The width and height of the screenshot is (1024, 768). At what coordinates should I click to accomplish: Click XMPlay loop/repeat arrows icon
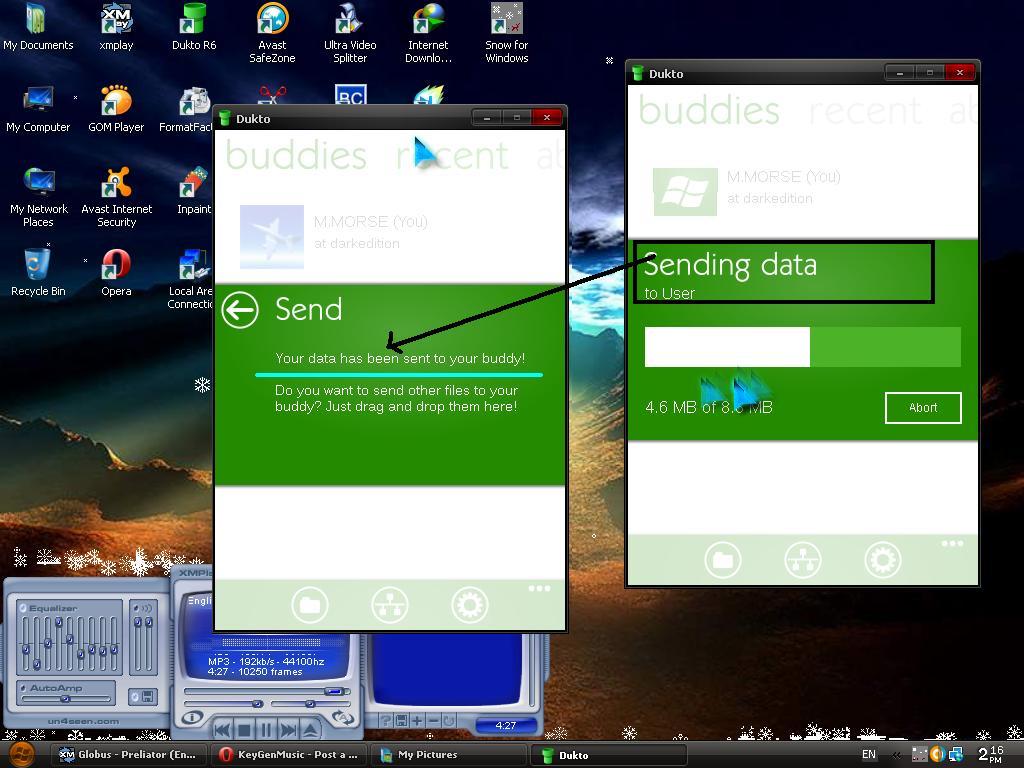pos(343,717)
